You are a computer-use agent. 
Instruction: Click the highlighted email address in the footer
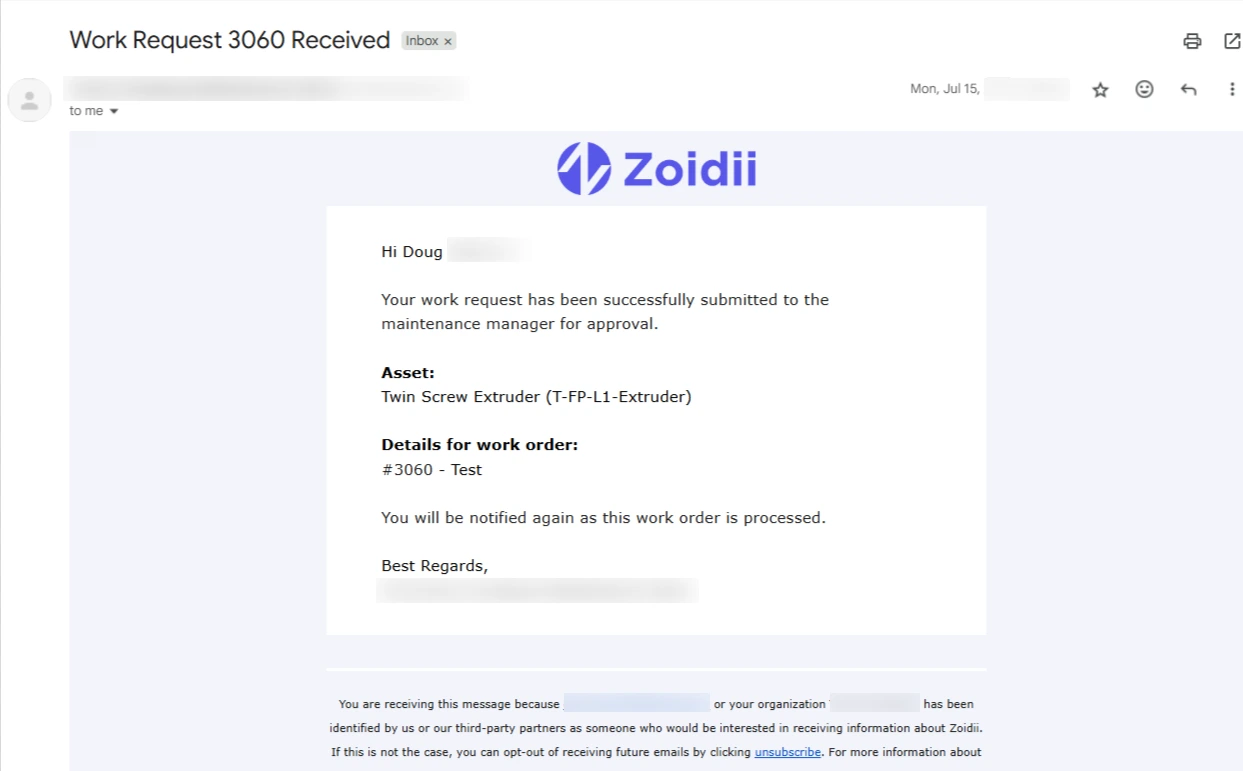point(636,703)
